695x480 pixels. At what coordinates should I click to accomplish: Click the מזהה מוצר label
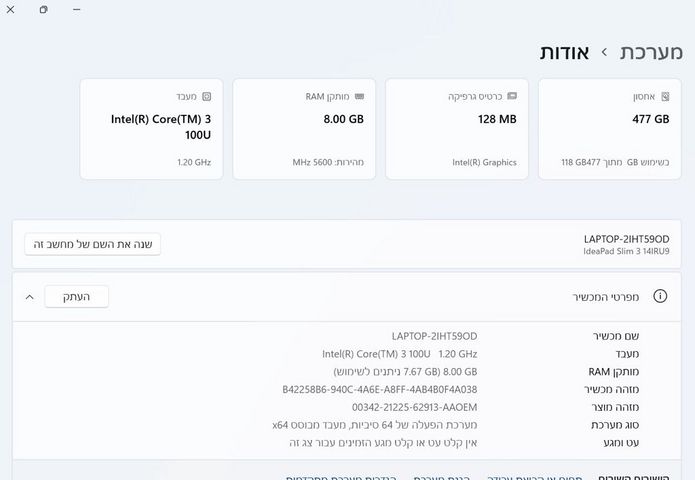[x=615, y=407]
